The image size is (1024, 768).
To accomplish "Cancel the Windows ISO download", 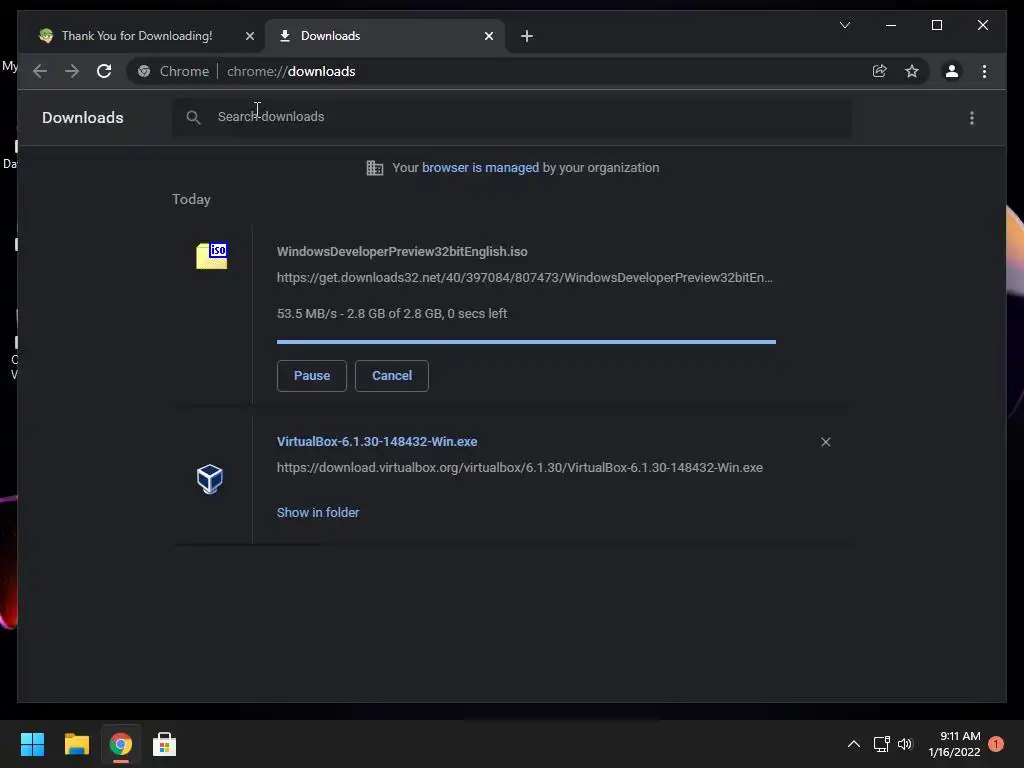I will pos(392,376).
